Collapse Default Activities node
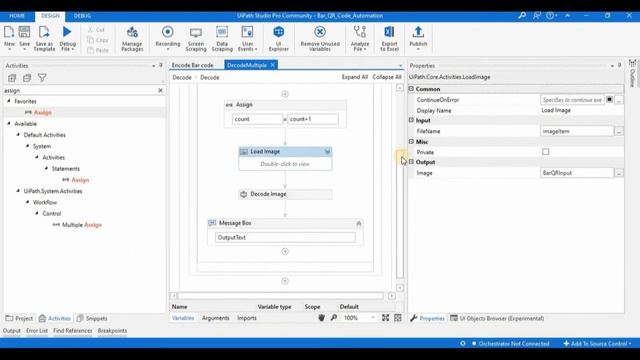 (18, 135)
